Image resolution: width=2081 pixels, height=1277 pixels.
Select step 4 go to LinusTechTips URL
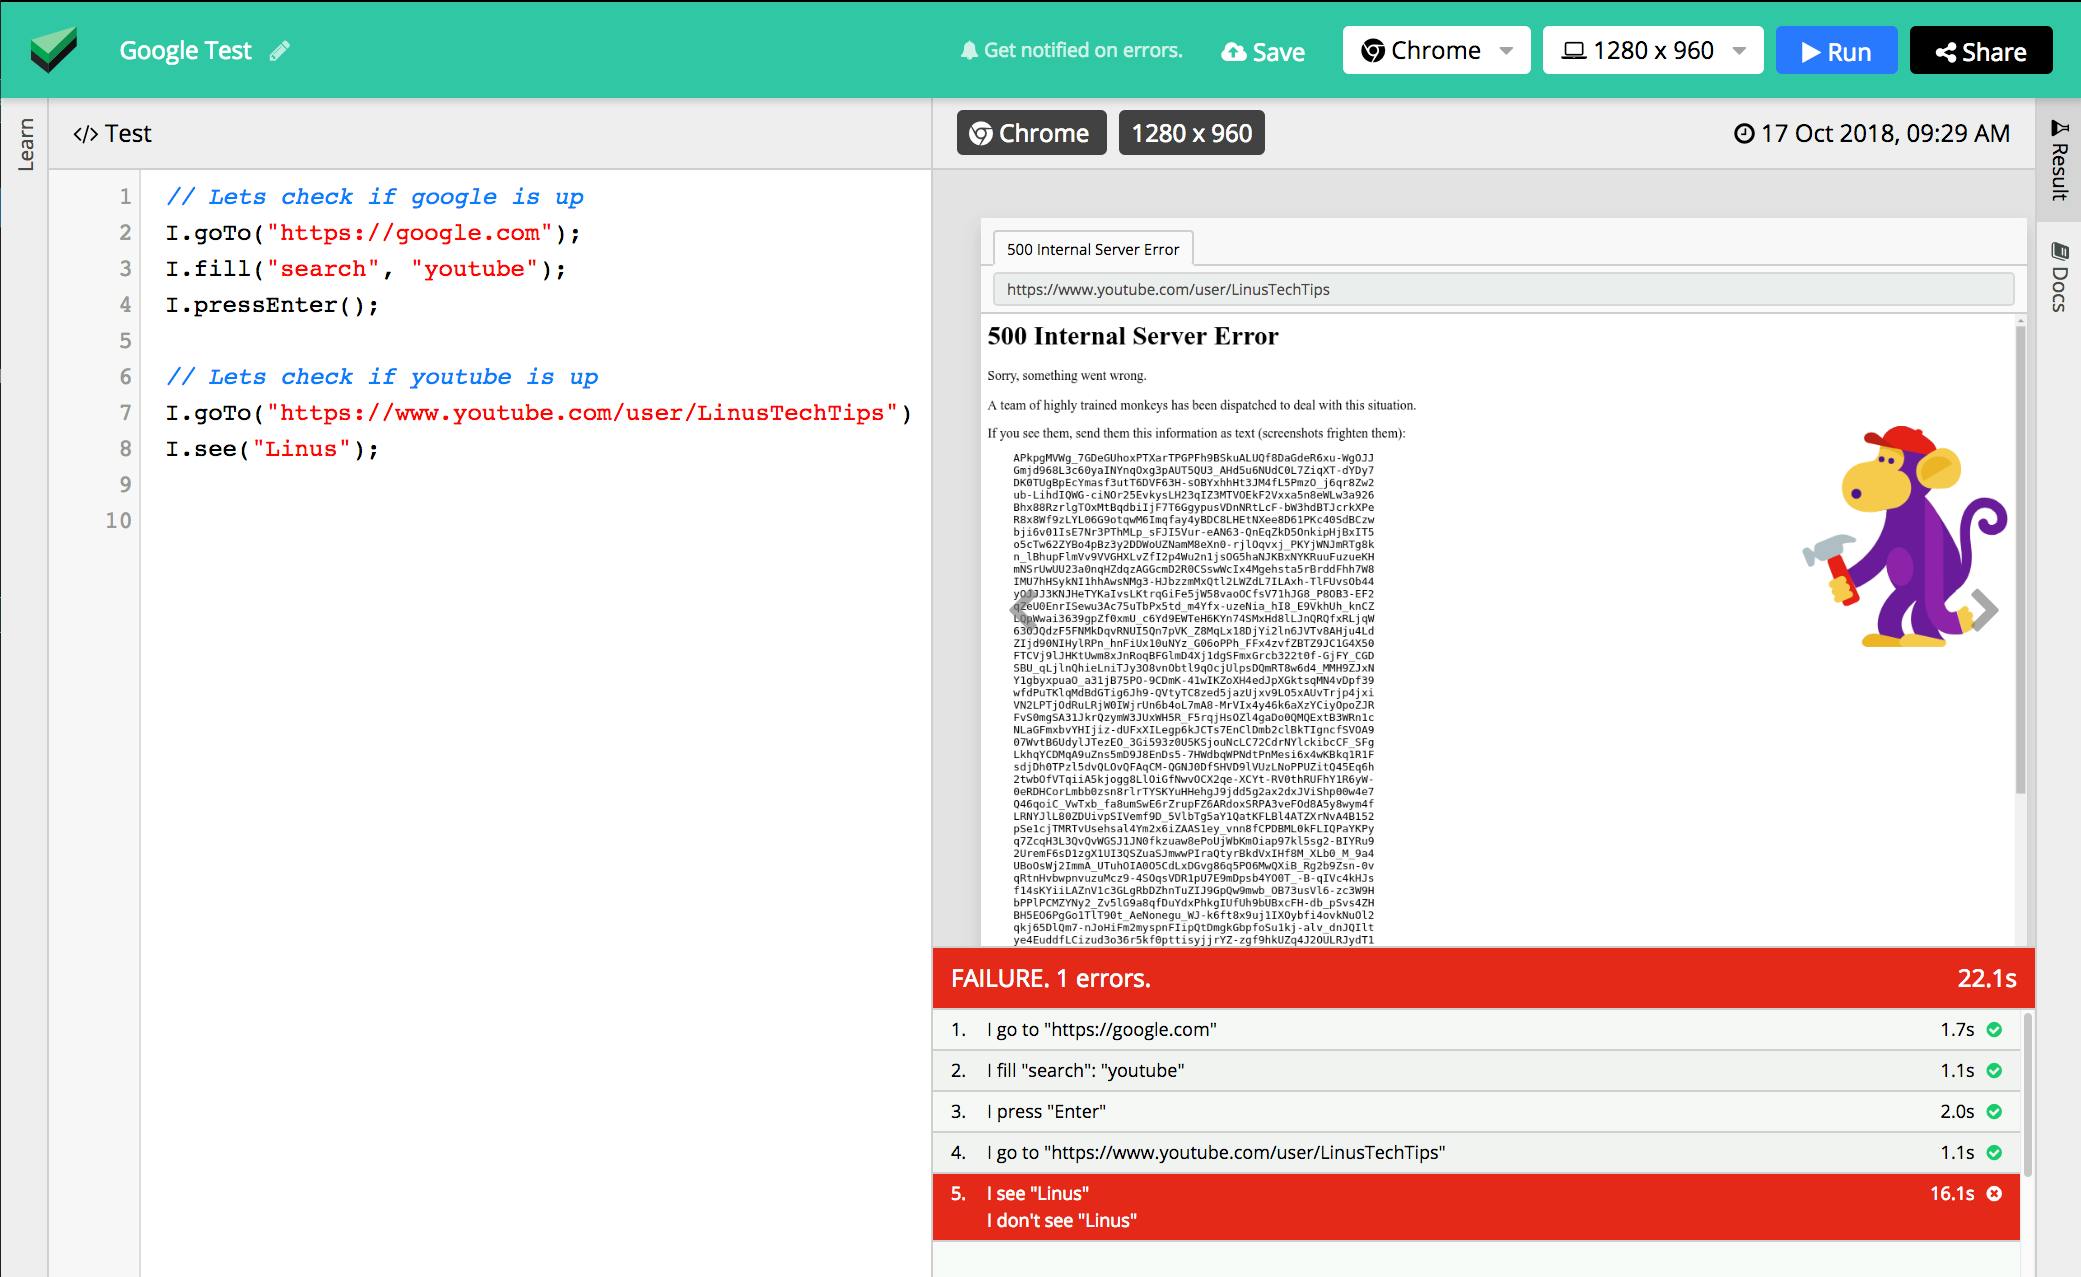pyautogui.click(x=1476, y=1153)
